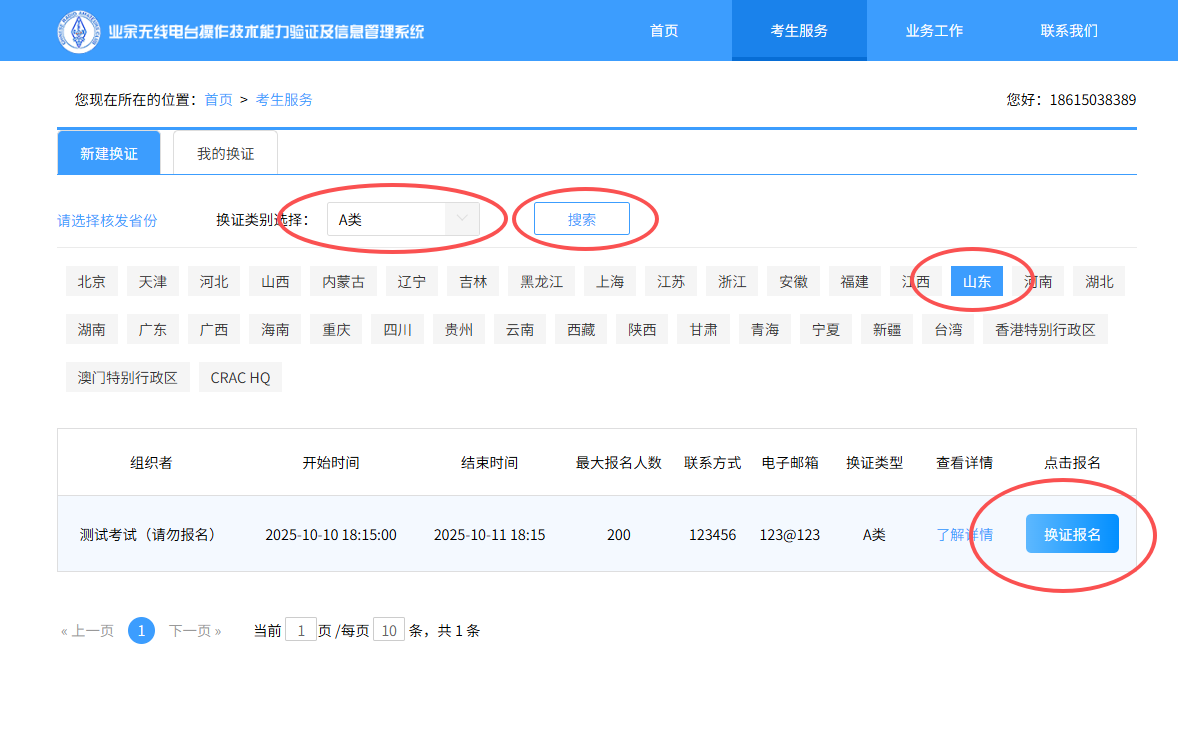Image resolution: width=1178 pixels, height=752 pixels.
Task: Select 考生服务 in the navigation bar
Action: [x=799, y=30]
